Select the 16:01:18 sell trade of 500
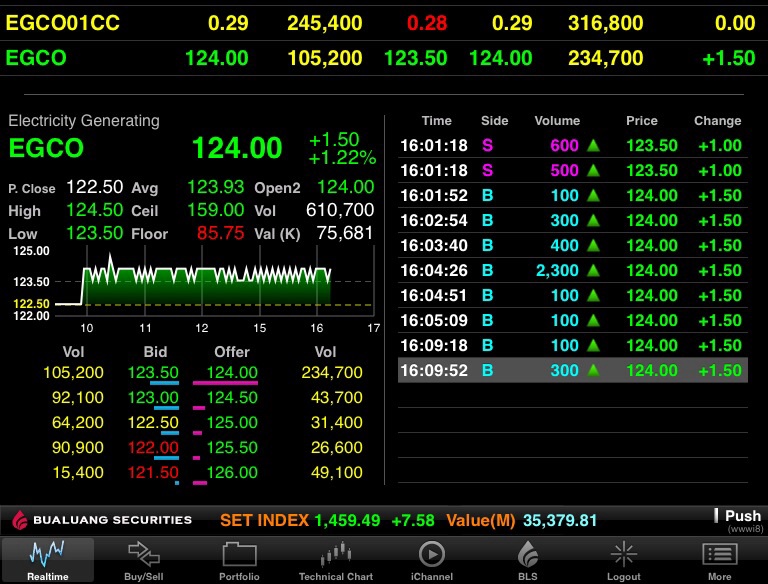The image size is (768, 584). [573, 170]
